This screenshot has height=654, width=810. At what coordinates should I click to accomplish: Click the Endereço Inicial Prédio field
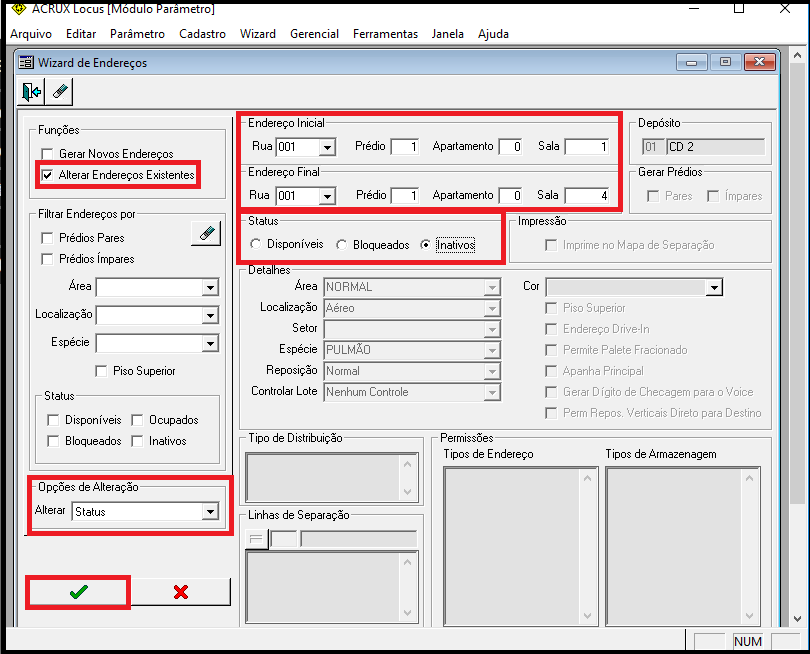pyautogui.click(x=404, y=147)
